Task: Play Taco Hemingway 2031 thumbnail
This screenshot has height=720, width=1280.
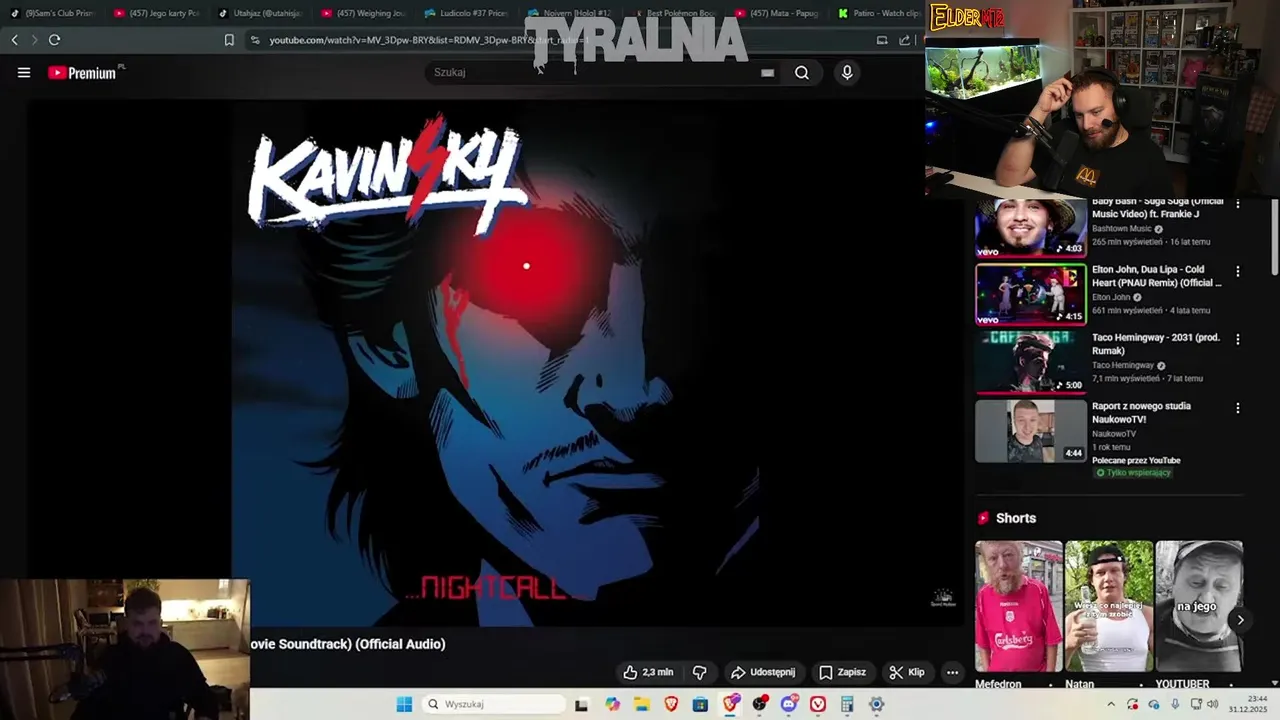Action: point(1031,362)
